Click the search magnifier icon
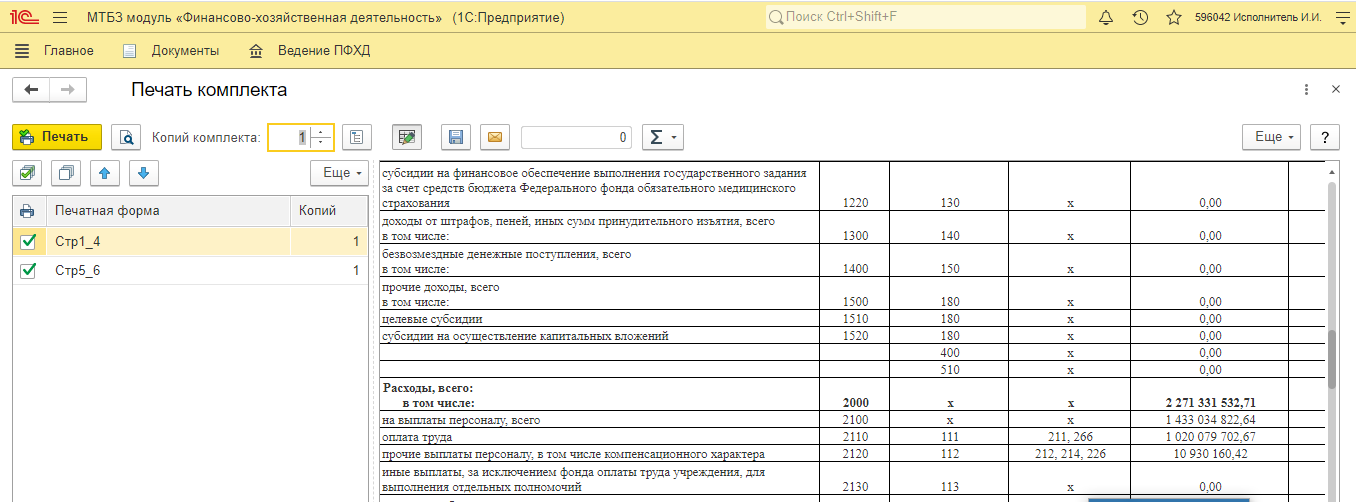Image resolution: width=1356 pixels, height=502 pixels. 777,18
